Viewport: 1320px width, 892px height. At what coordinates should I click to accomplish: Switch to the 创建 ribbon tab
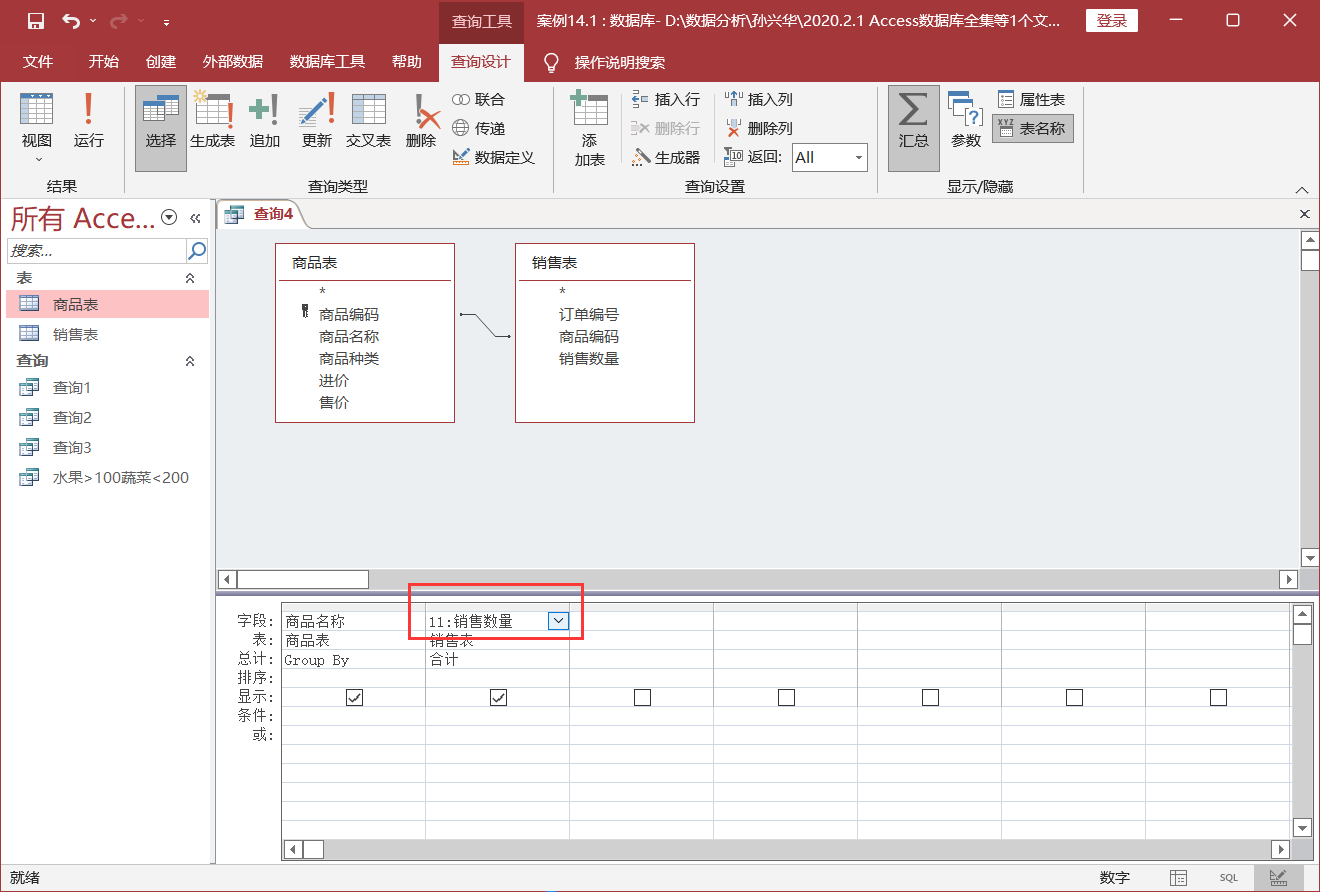(161, 62)
